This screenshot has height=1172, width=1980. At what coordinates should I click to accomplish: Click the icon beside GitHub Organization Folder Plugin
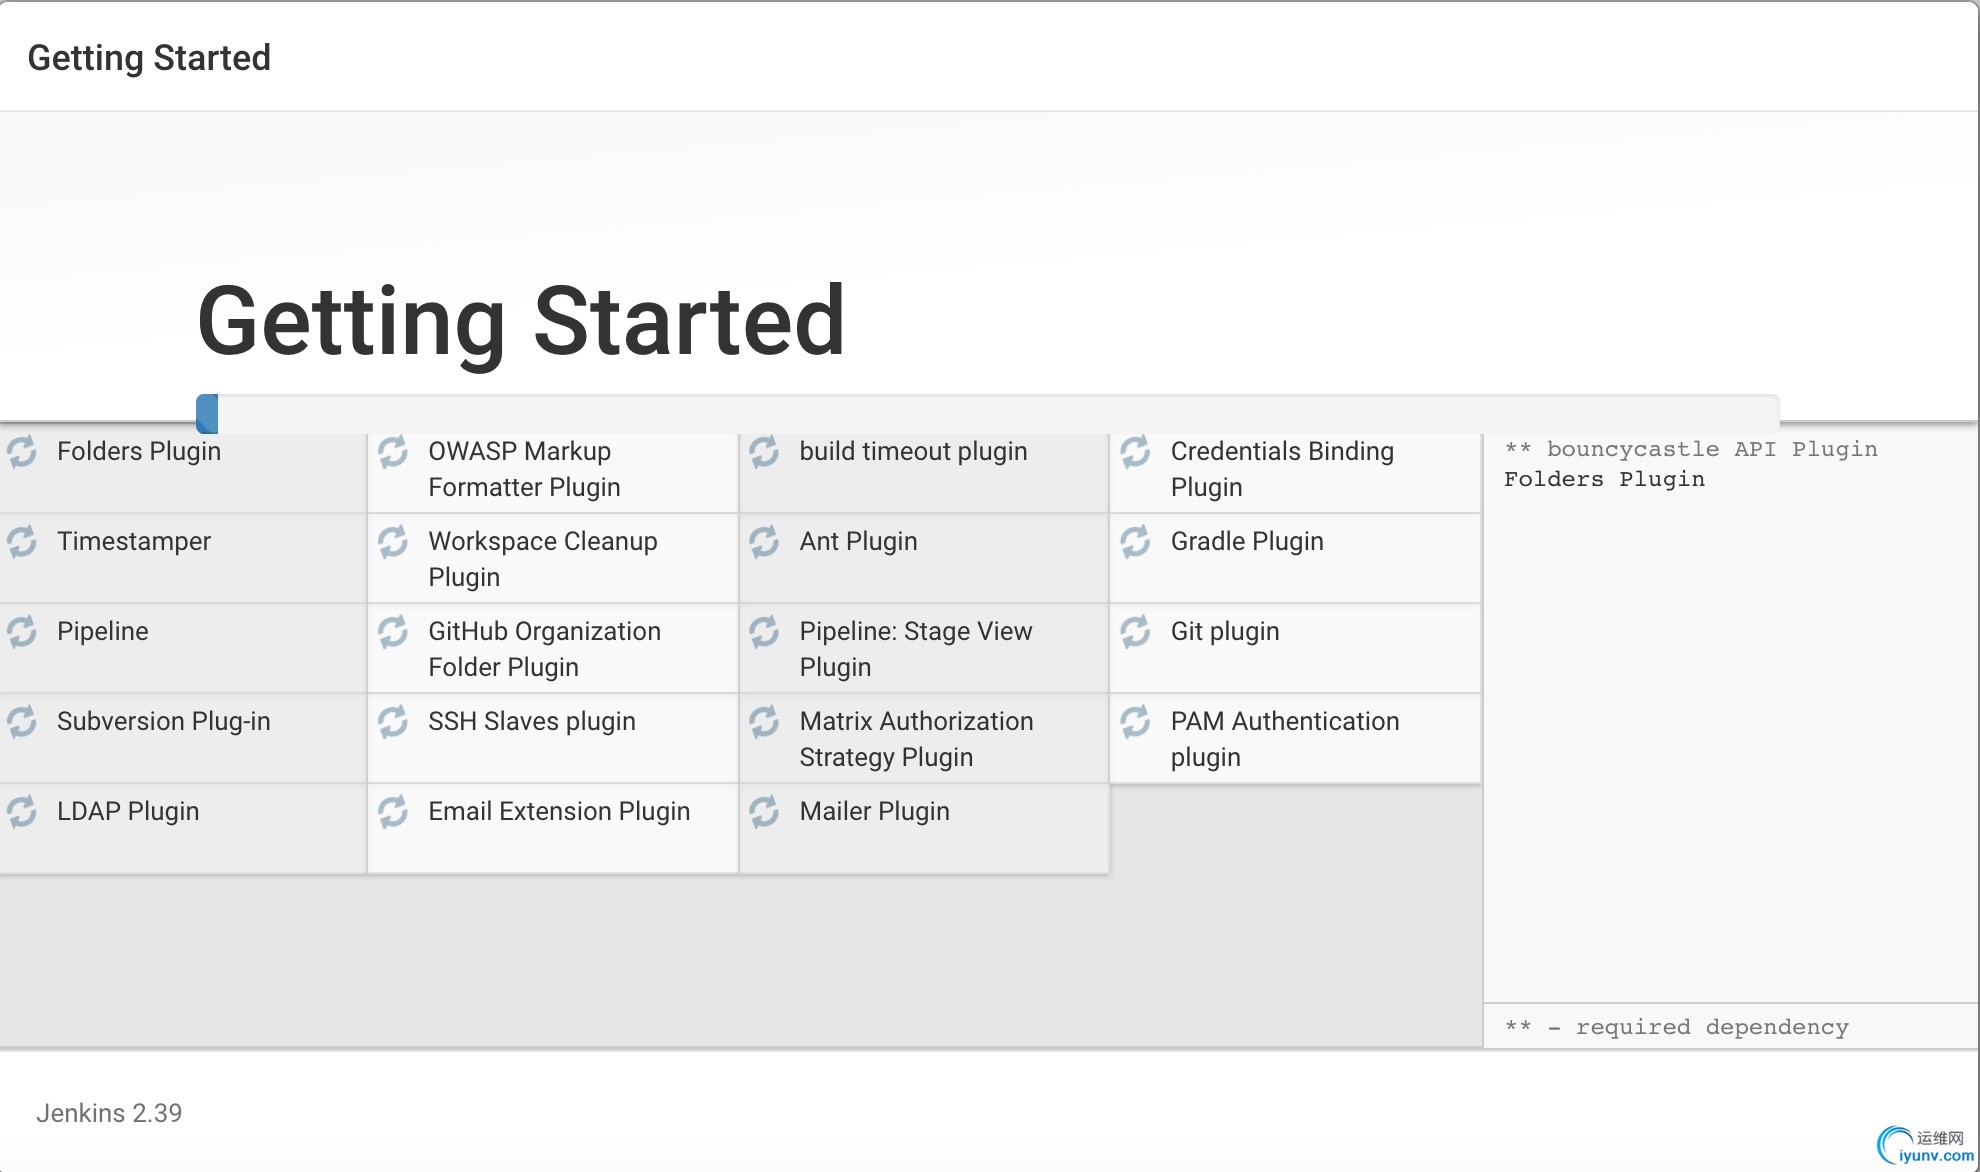pos(393,631)
